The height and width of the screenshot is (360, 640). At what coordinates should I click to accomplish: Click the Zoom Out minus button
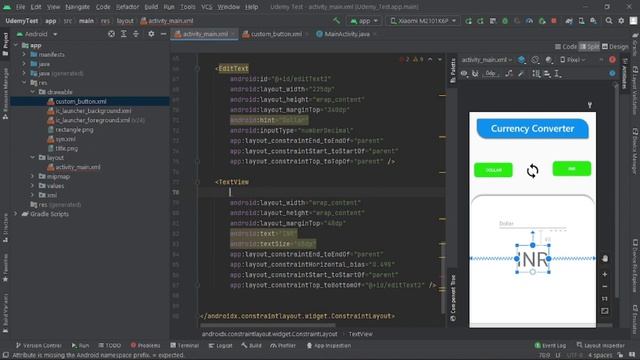coord(604,287)
